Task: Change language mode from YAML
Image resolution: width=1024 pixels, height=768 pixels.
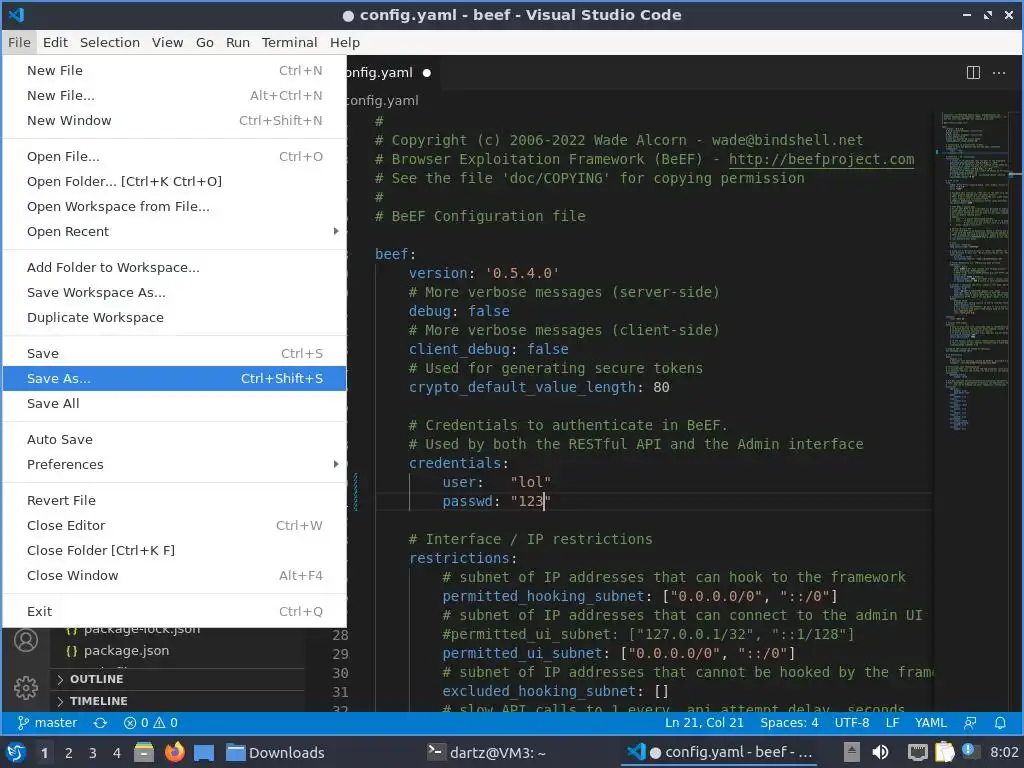Action: 931,723
